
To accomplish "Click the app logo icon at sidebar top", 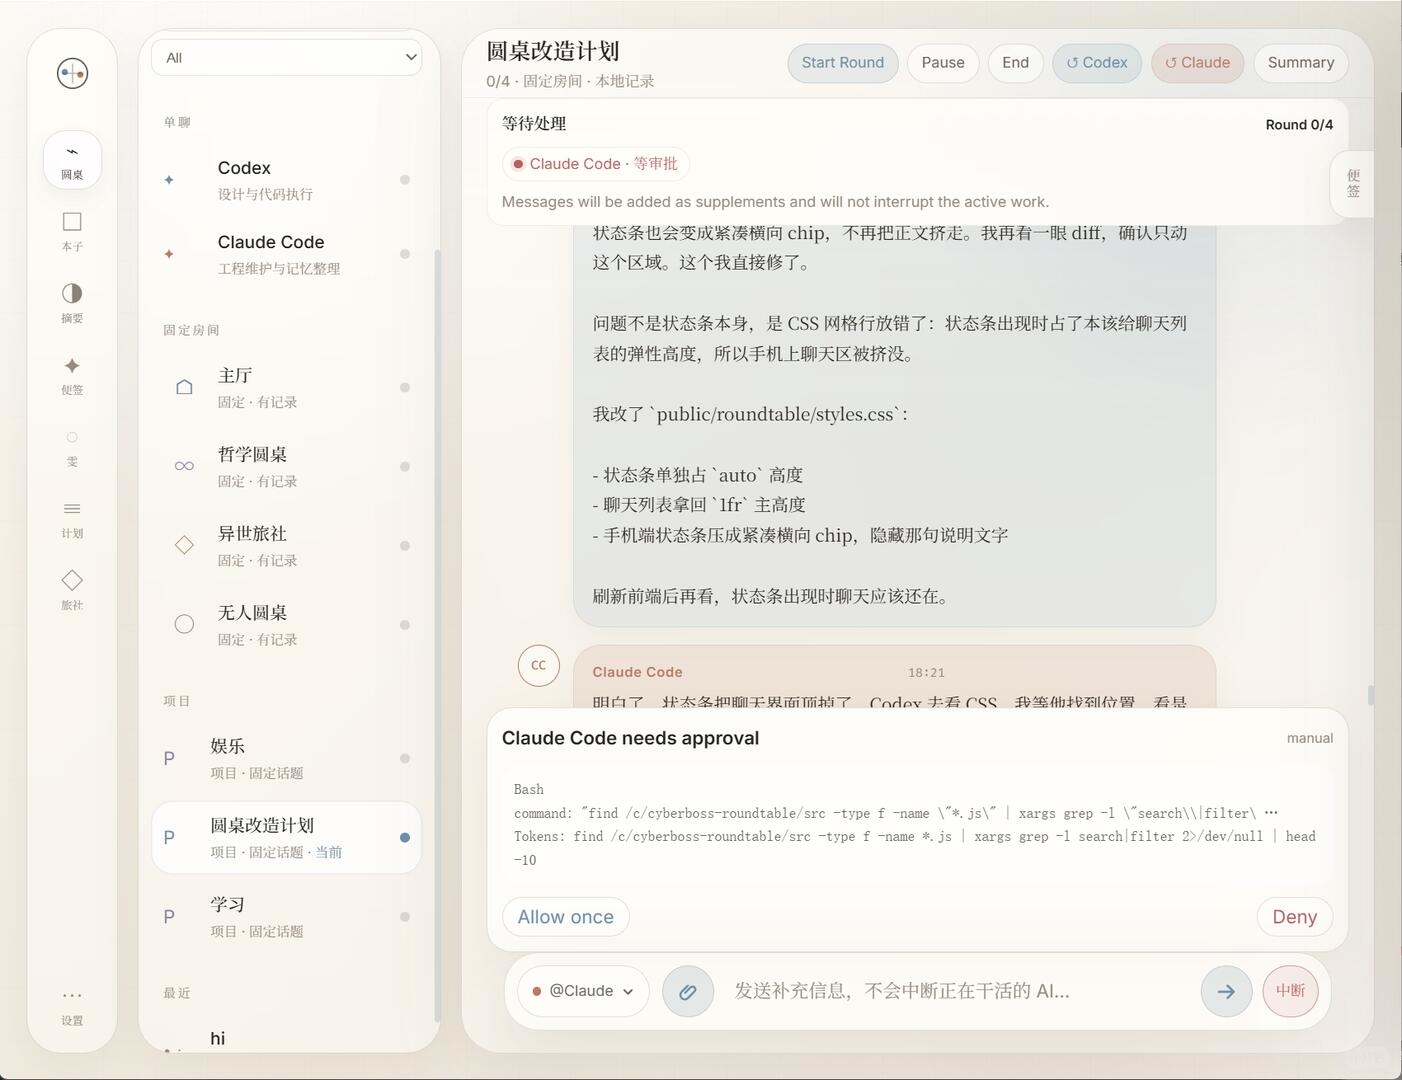I will pos(72,73).
